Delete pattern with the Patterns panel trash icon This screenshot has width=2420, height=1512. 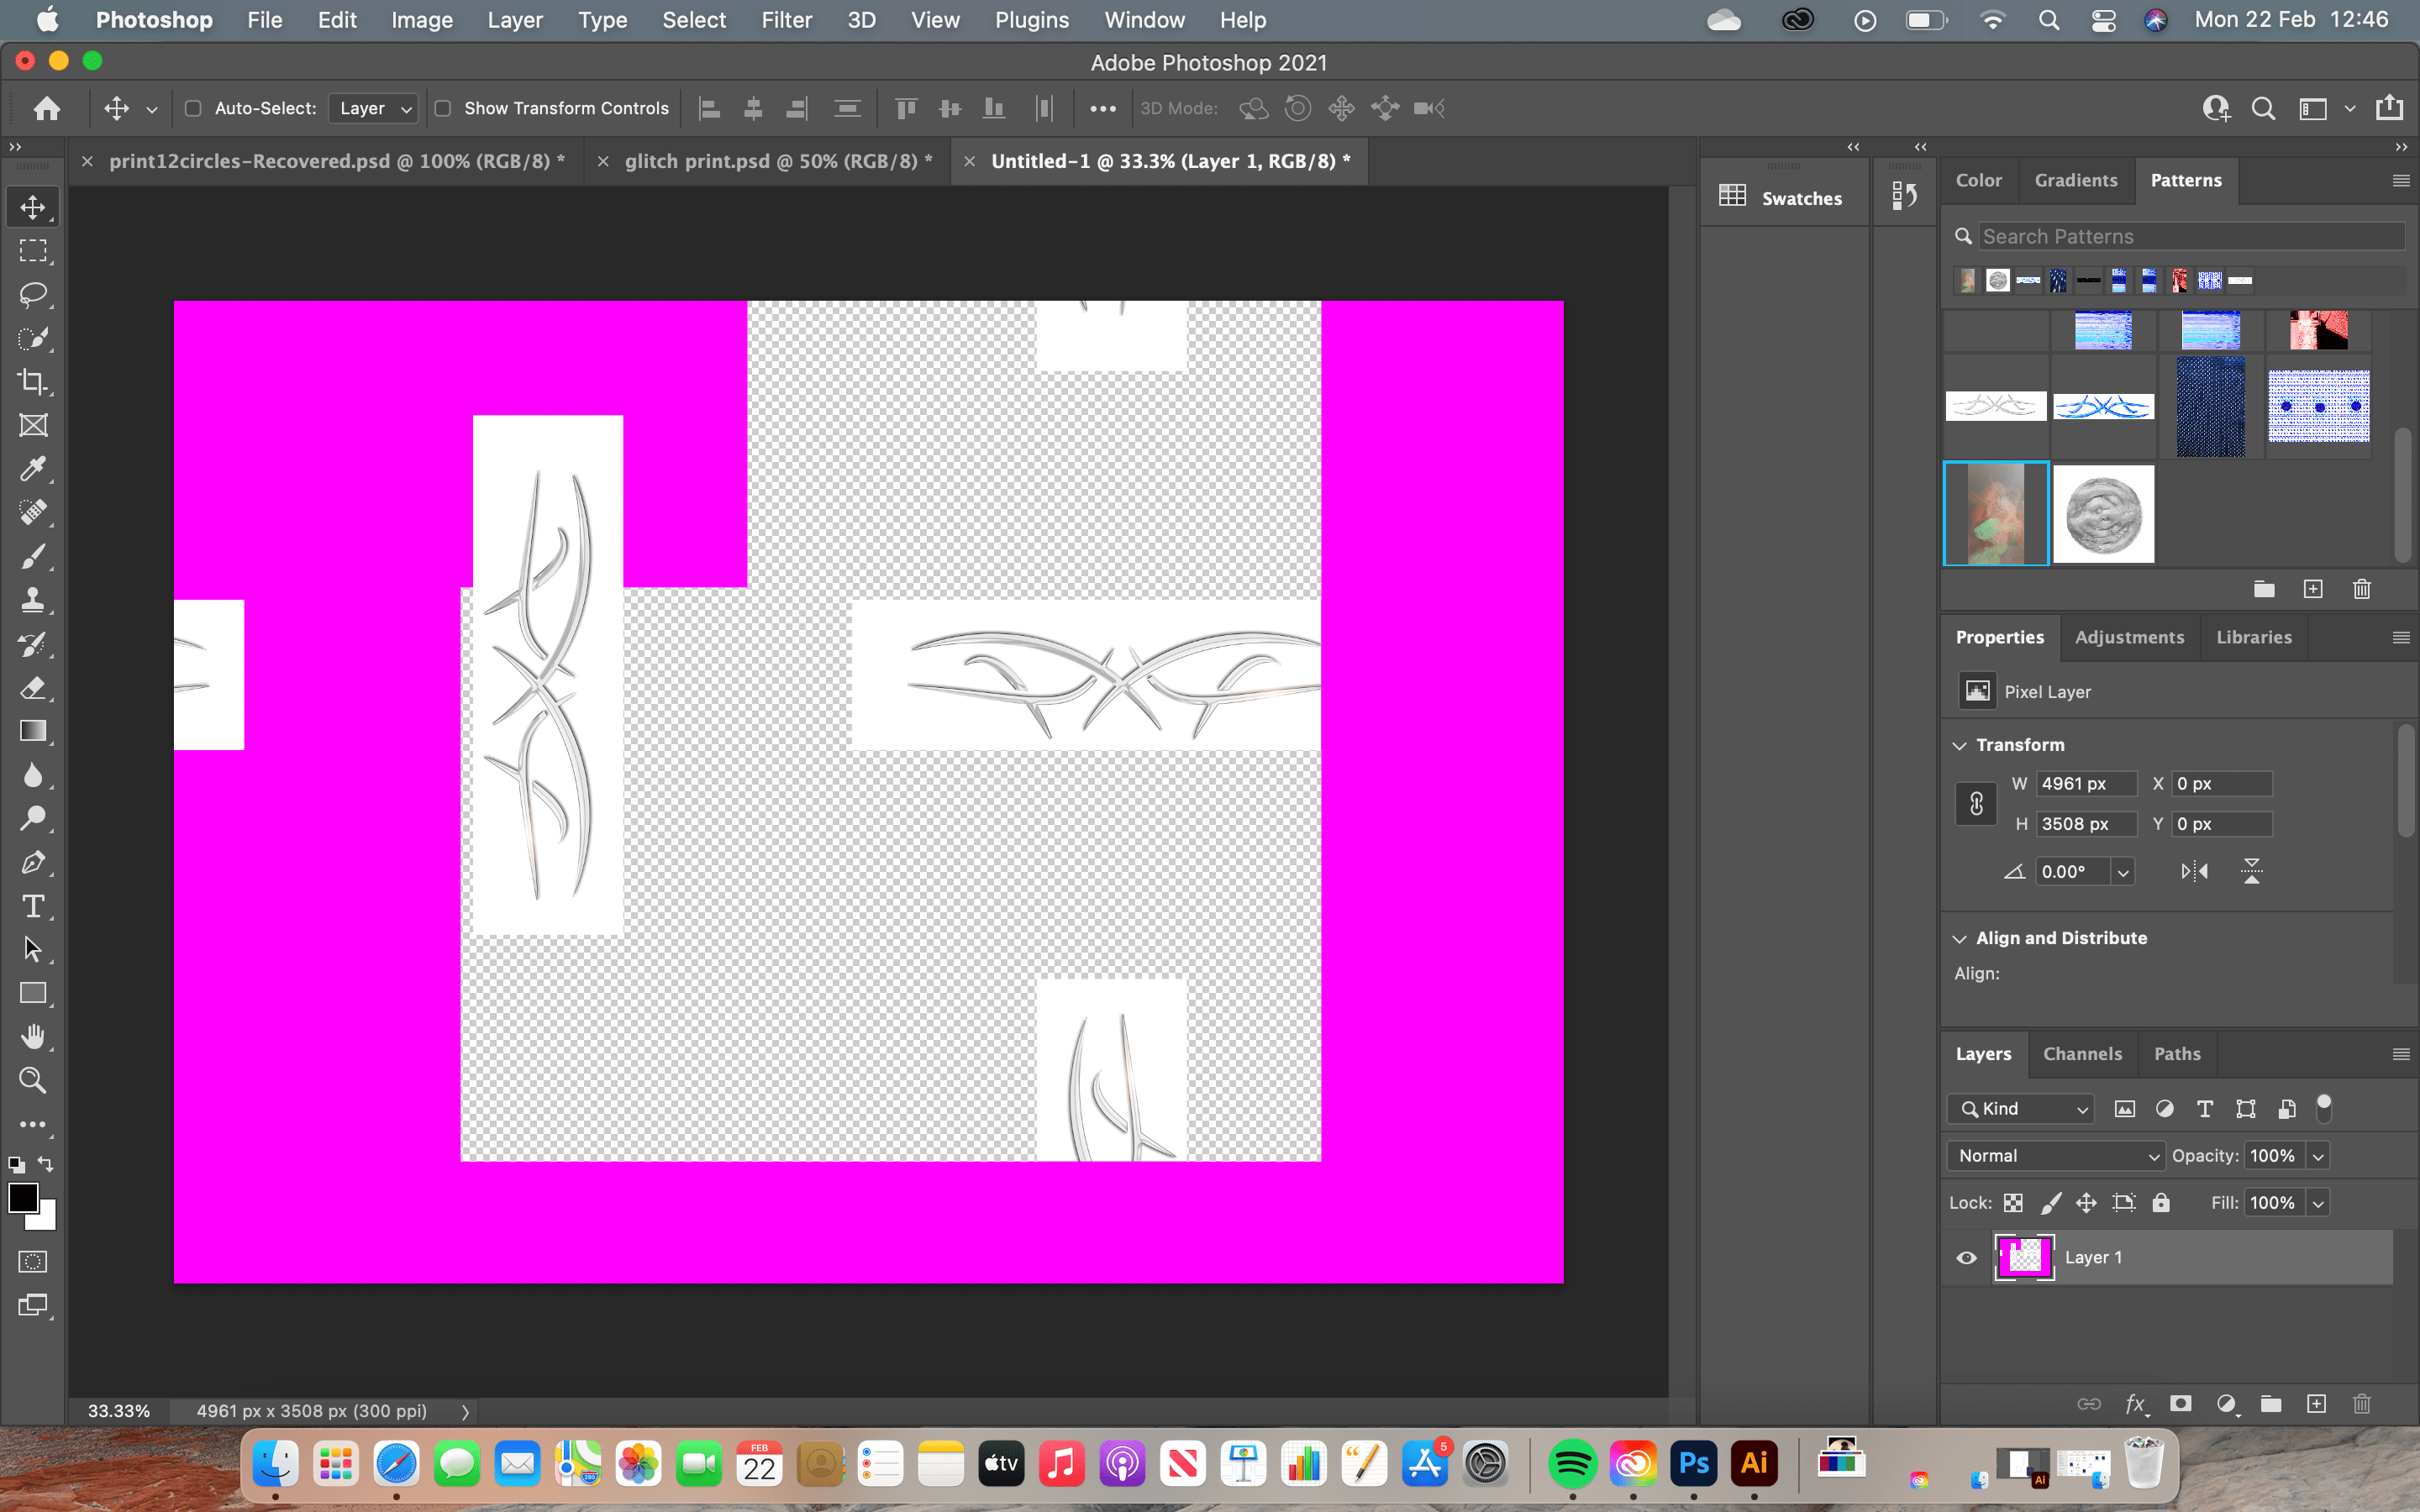pos(2361,589)
